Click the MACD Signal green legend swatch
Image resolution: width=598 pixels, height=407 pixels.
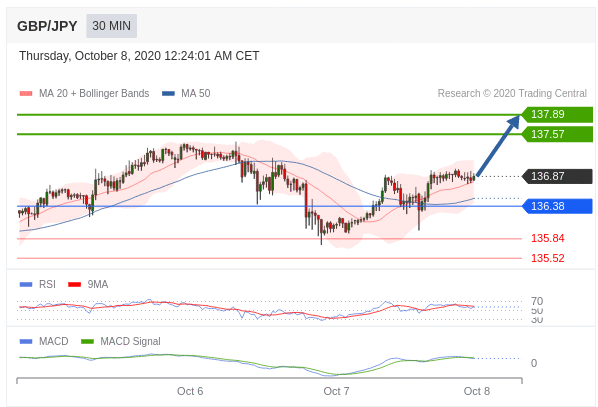click(x=87, y=341)
